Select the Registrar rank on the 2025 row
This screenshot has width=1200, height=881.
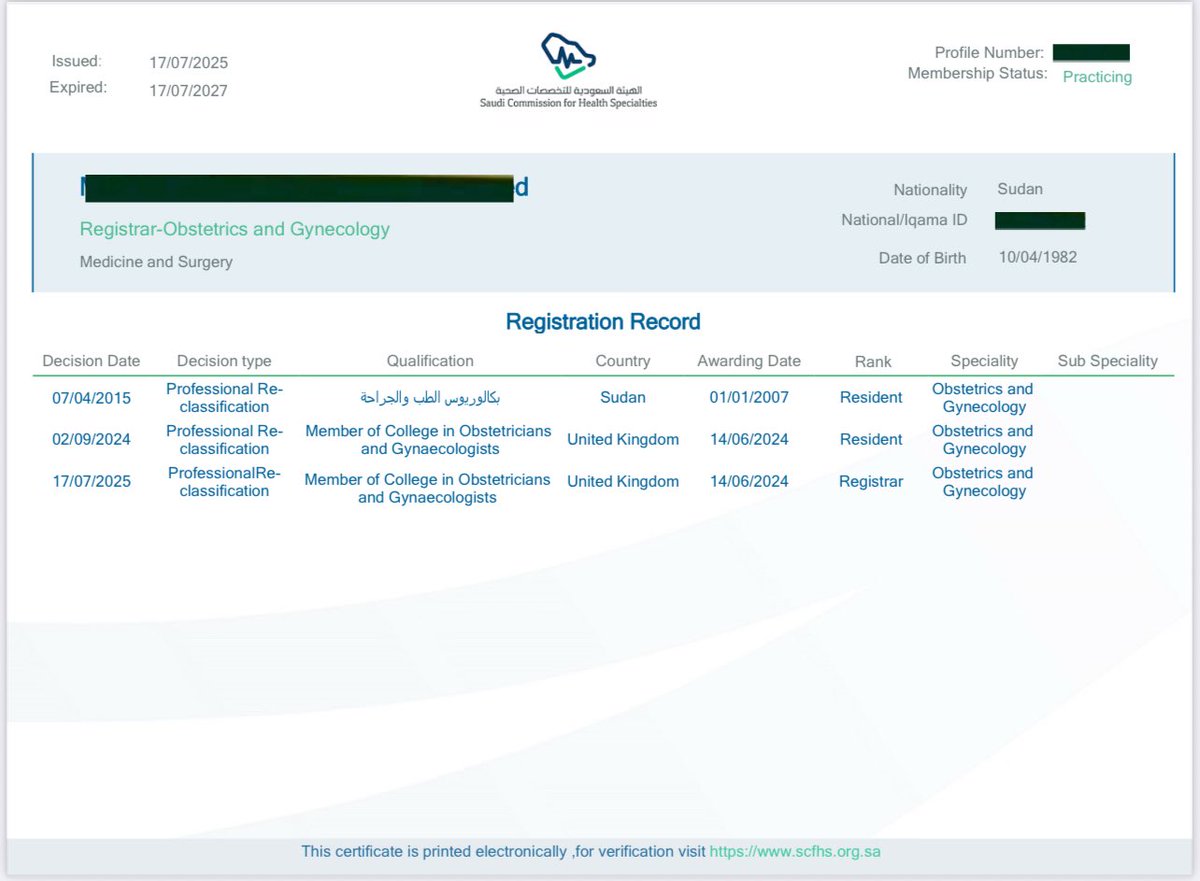871,481
